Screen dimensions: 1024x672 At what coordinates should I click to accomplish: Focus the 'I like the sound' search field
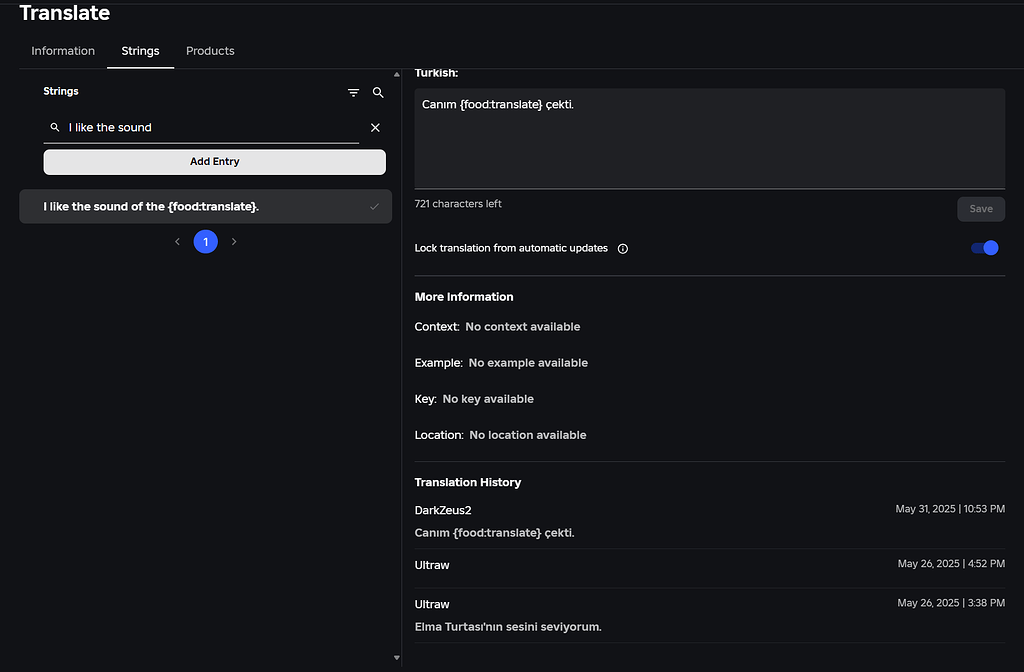pyautogui.click(x=201, y=128)
